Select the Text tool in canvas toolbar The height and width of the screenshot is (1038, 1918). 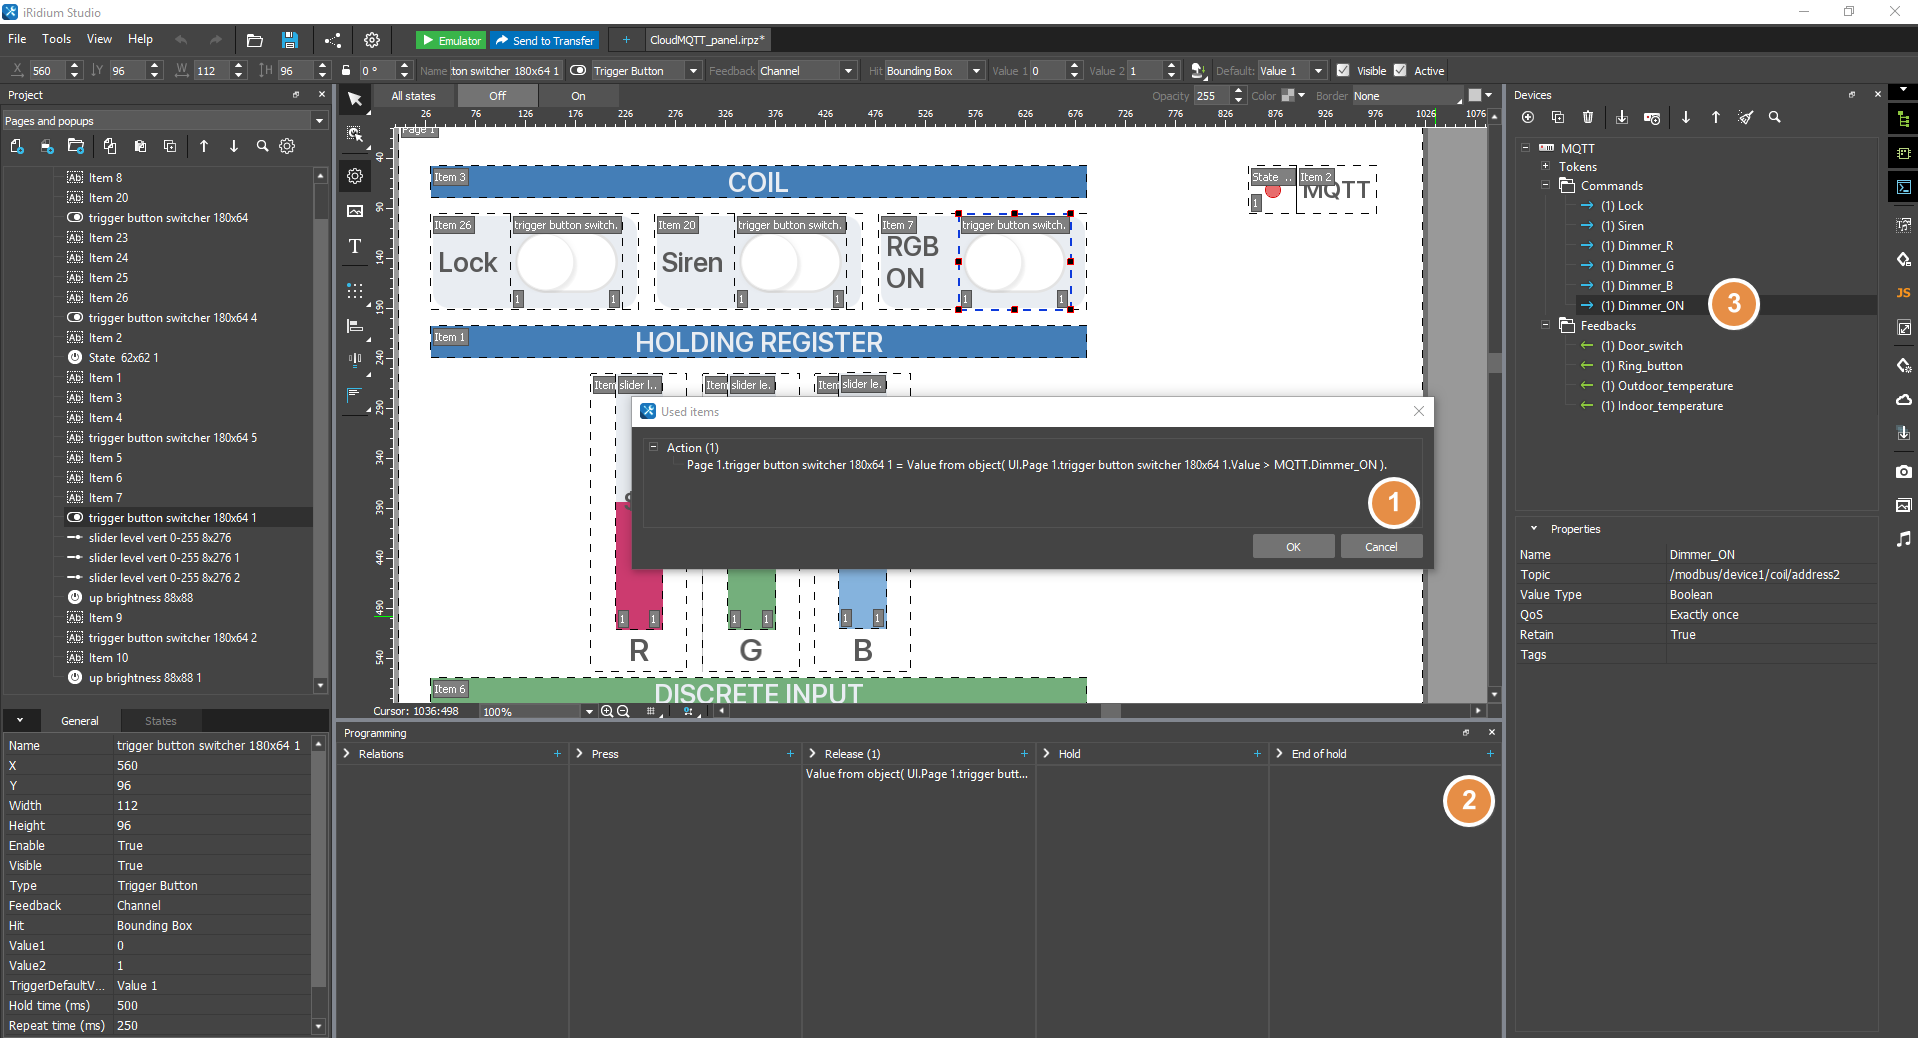point(355,246)
